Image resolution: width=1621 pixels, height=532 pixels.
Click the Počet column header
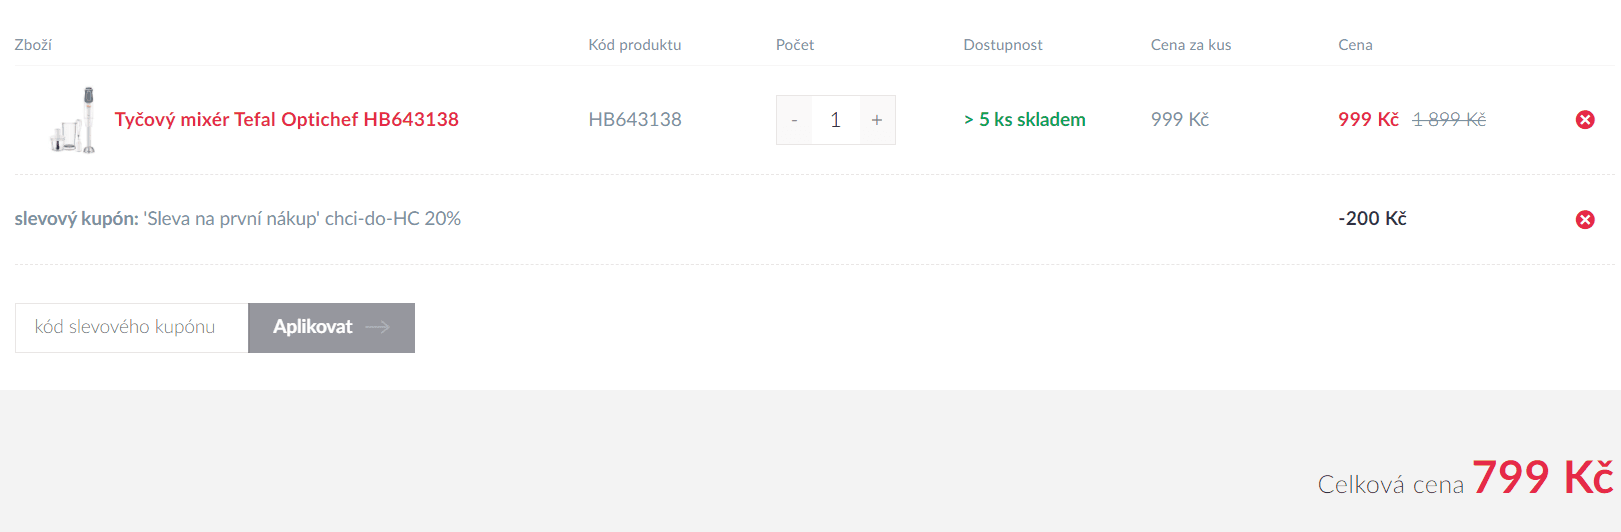(x=795, y=45)
